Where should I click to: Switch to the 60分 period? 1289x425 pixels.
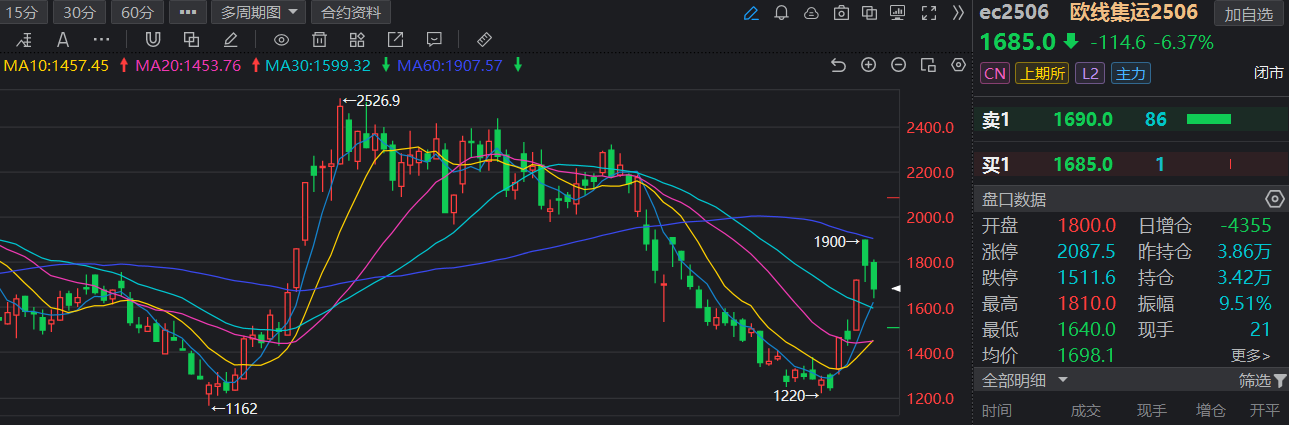coord(137,13)
